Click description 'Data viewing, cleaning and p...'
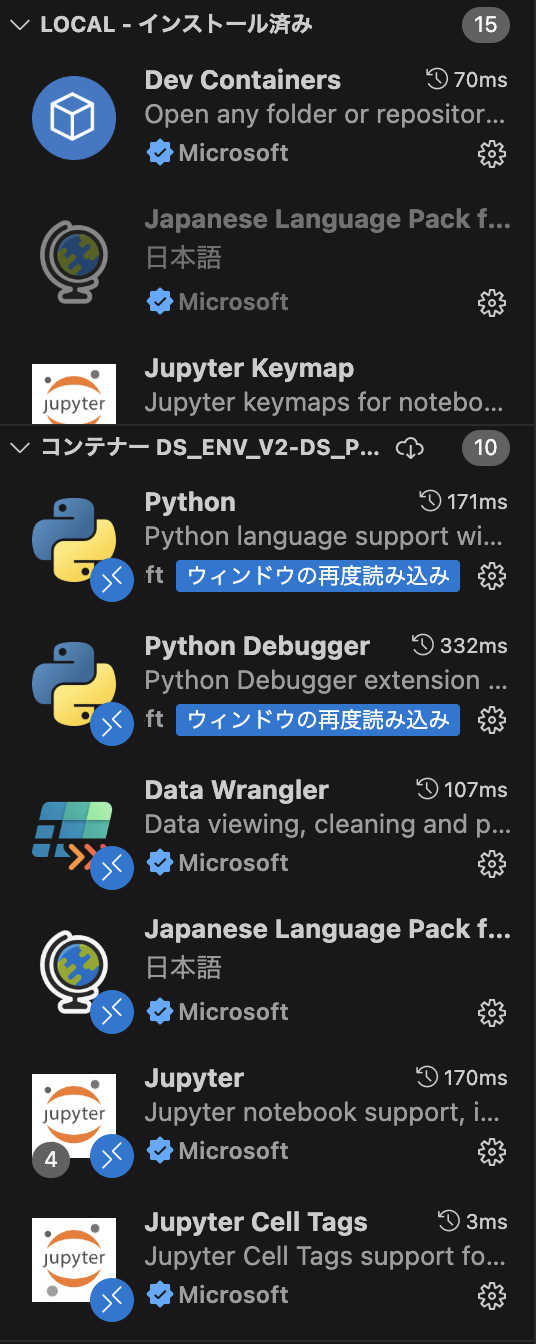Viewport: 536px width, 1344px height. (x=327, y=826)
